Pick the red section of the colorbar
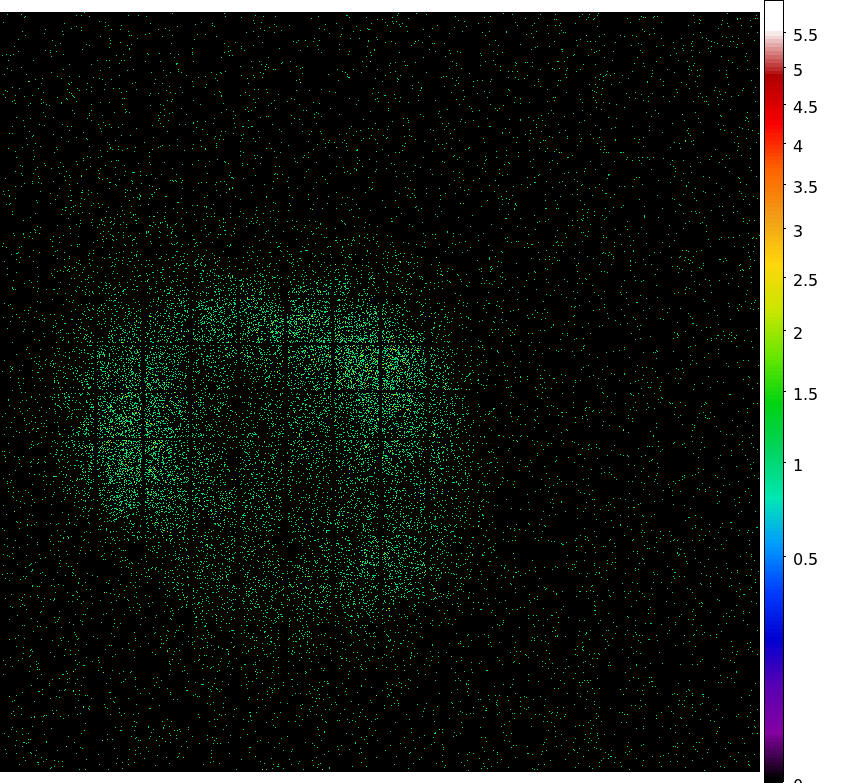 click(x=774, y=110)
